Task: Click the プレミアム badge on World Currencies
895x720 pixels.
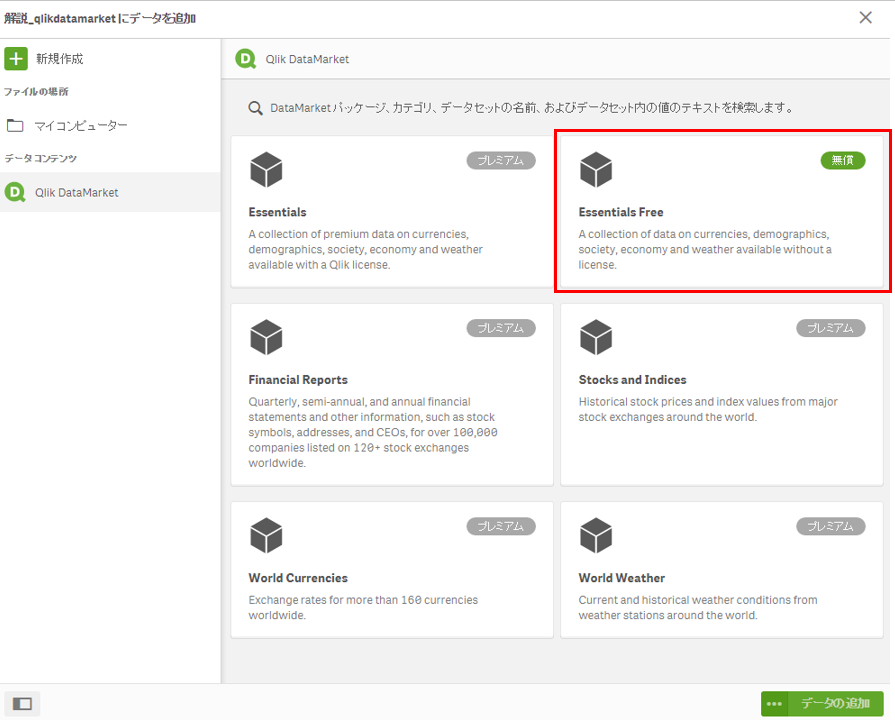Action: (x=501, y=526)
